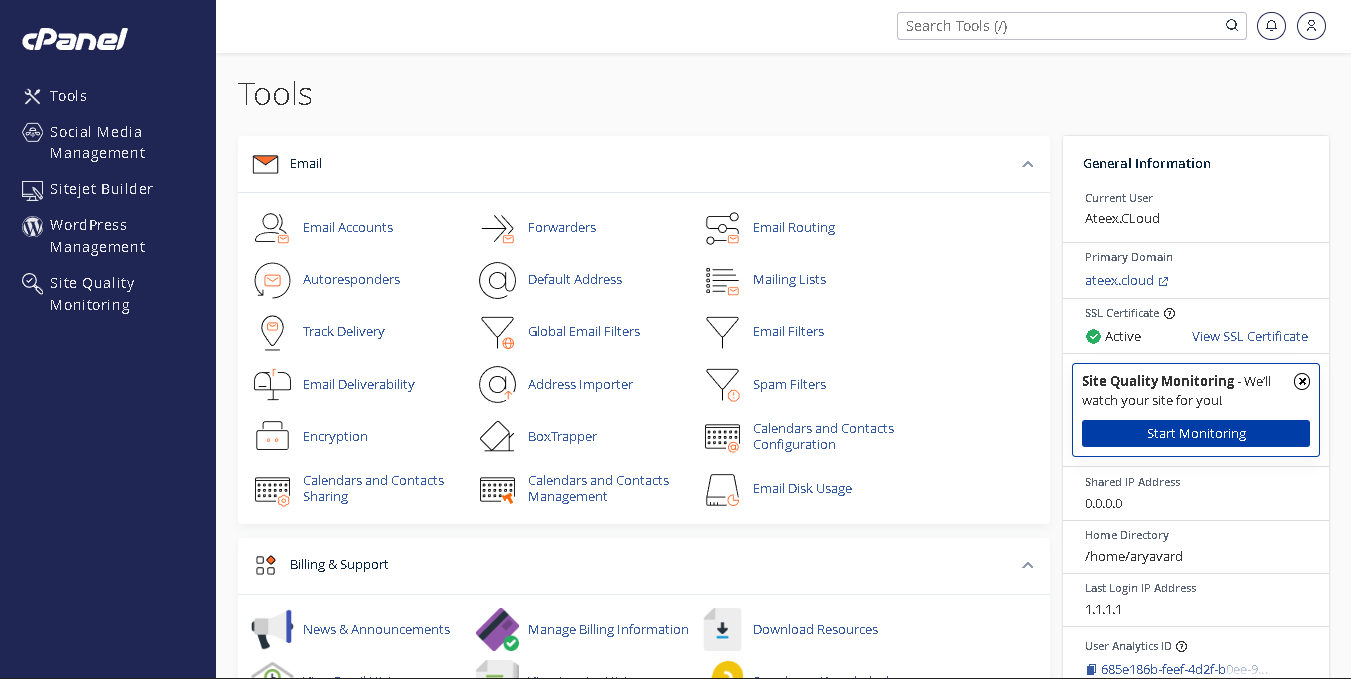The height and width of the screenshot is (679, 1351).
Task: Click the Manage Billing Information card icon
Action: pos(497,630)
